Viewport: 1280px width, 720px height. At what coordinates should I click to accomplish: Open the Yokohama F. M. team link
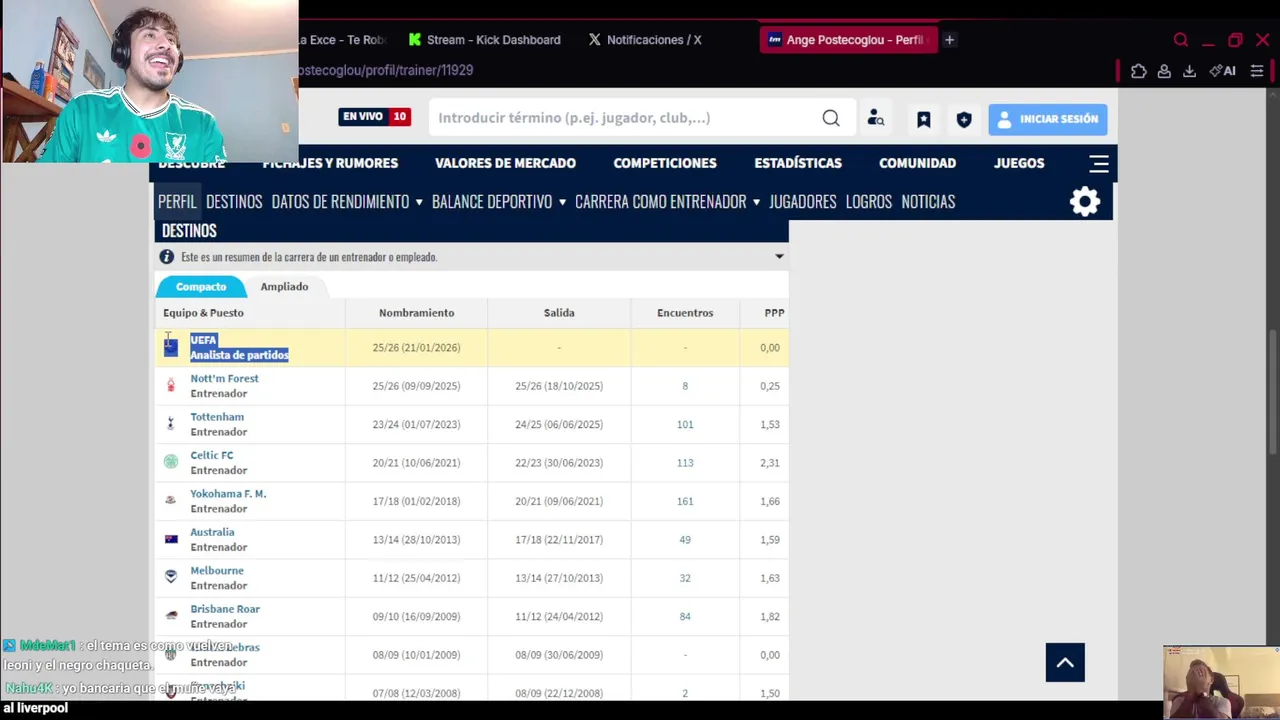(228, 494)
